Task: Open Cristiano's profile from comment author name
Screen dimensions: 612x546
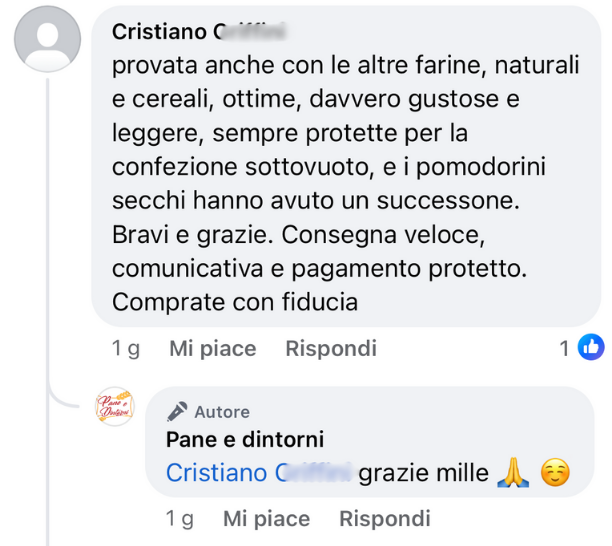Action: click(198, 31)
